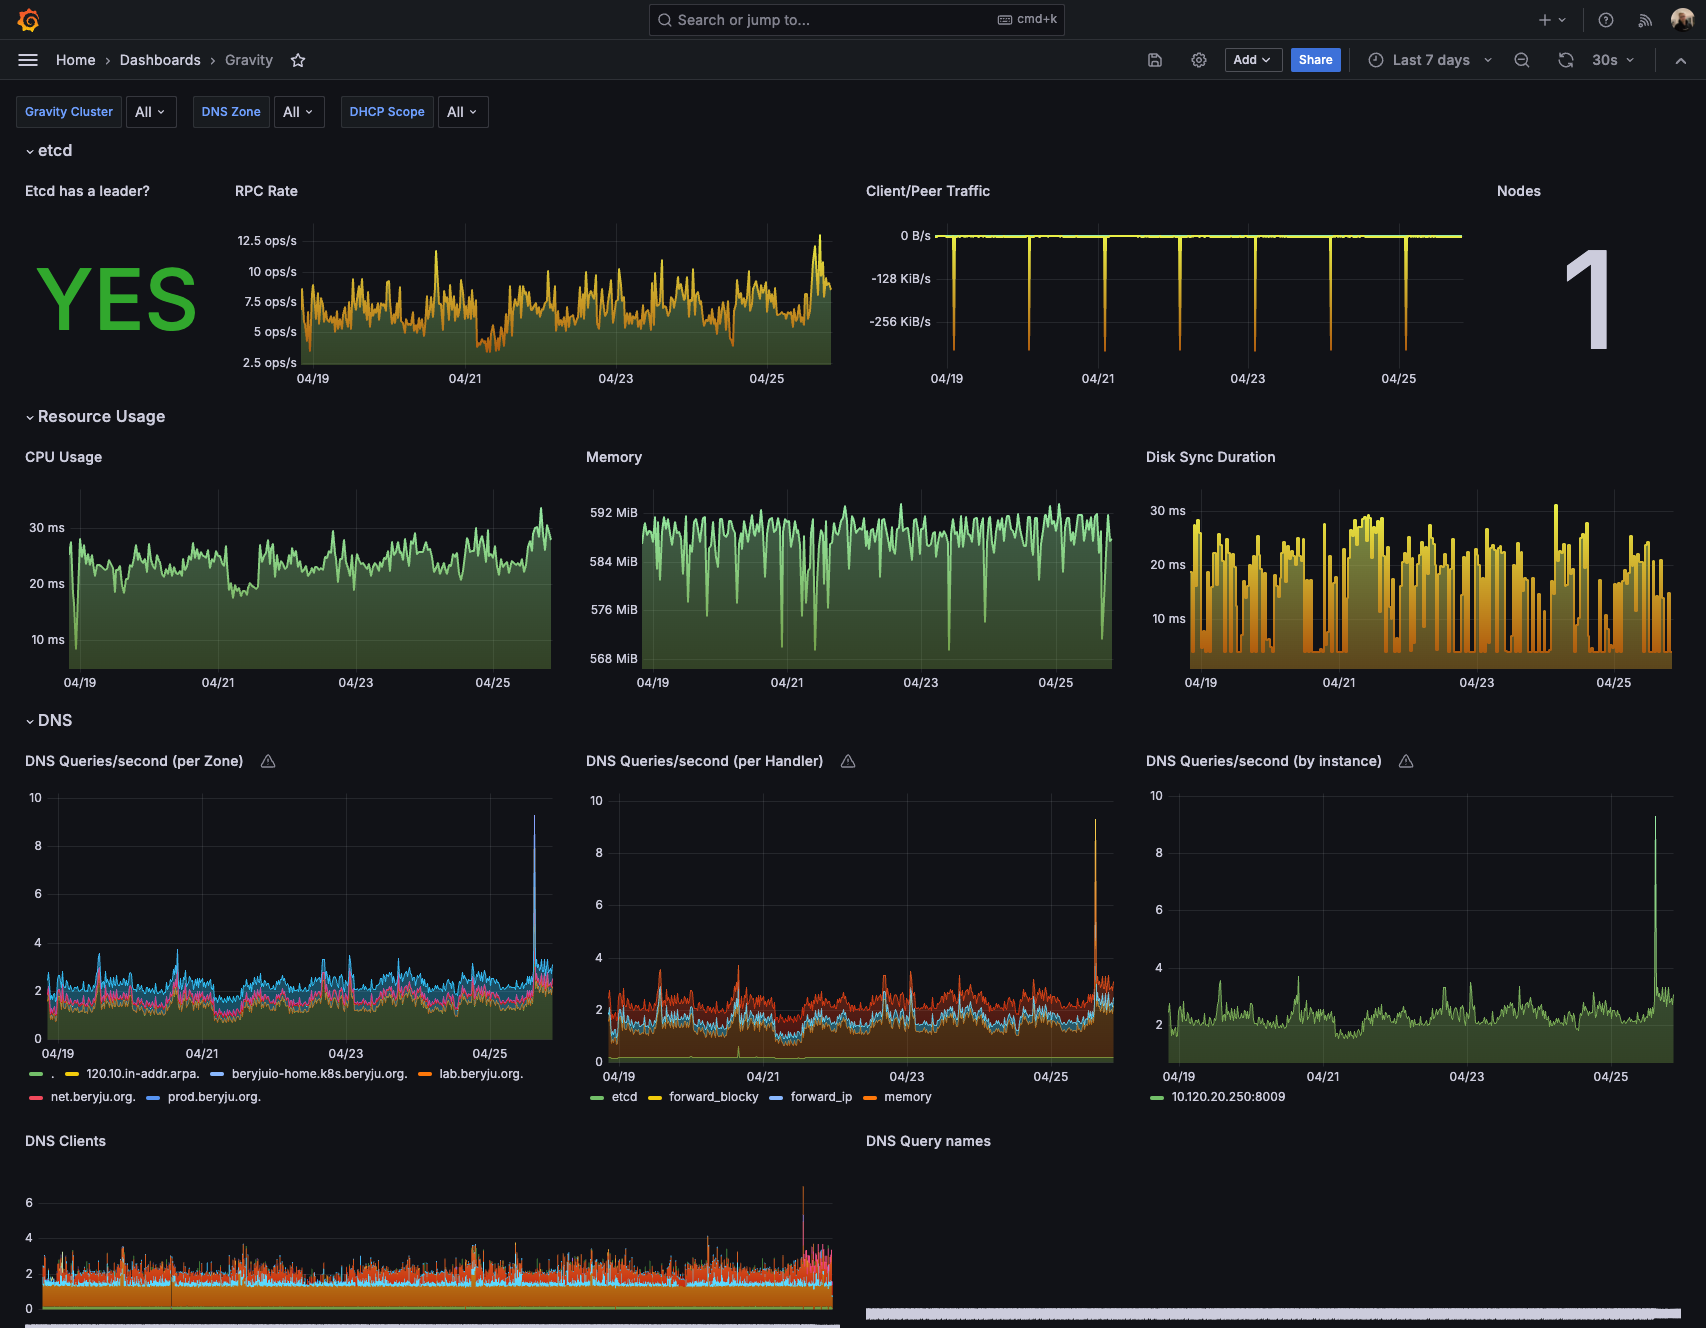
Task: Open the Grafana logo home icon
Action: (28, 20)
